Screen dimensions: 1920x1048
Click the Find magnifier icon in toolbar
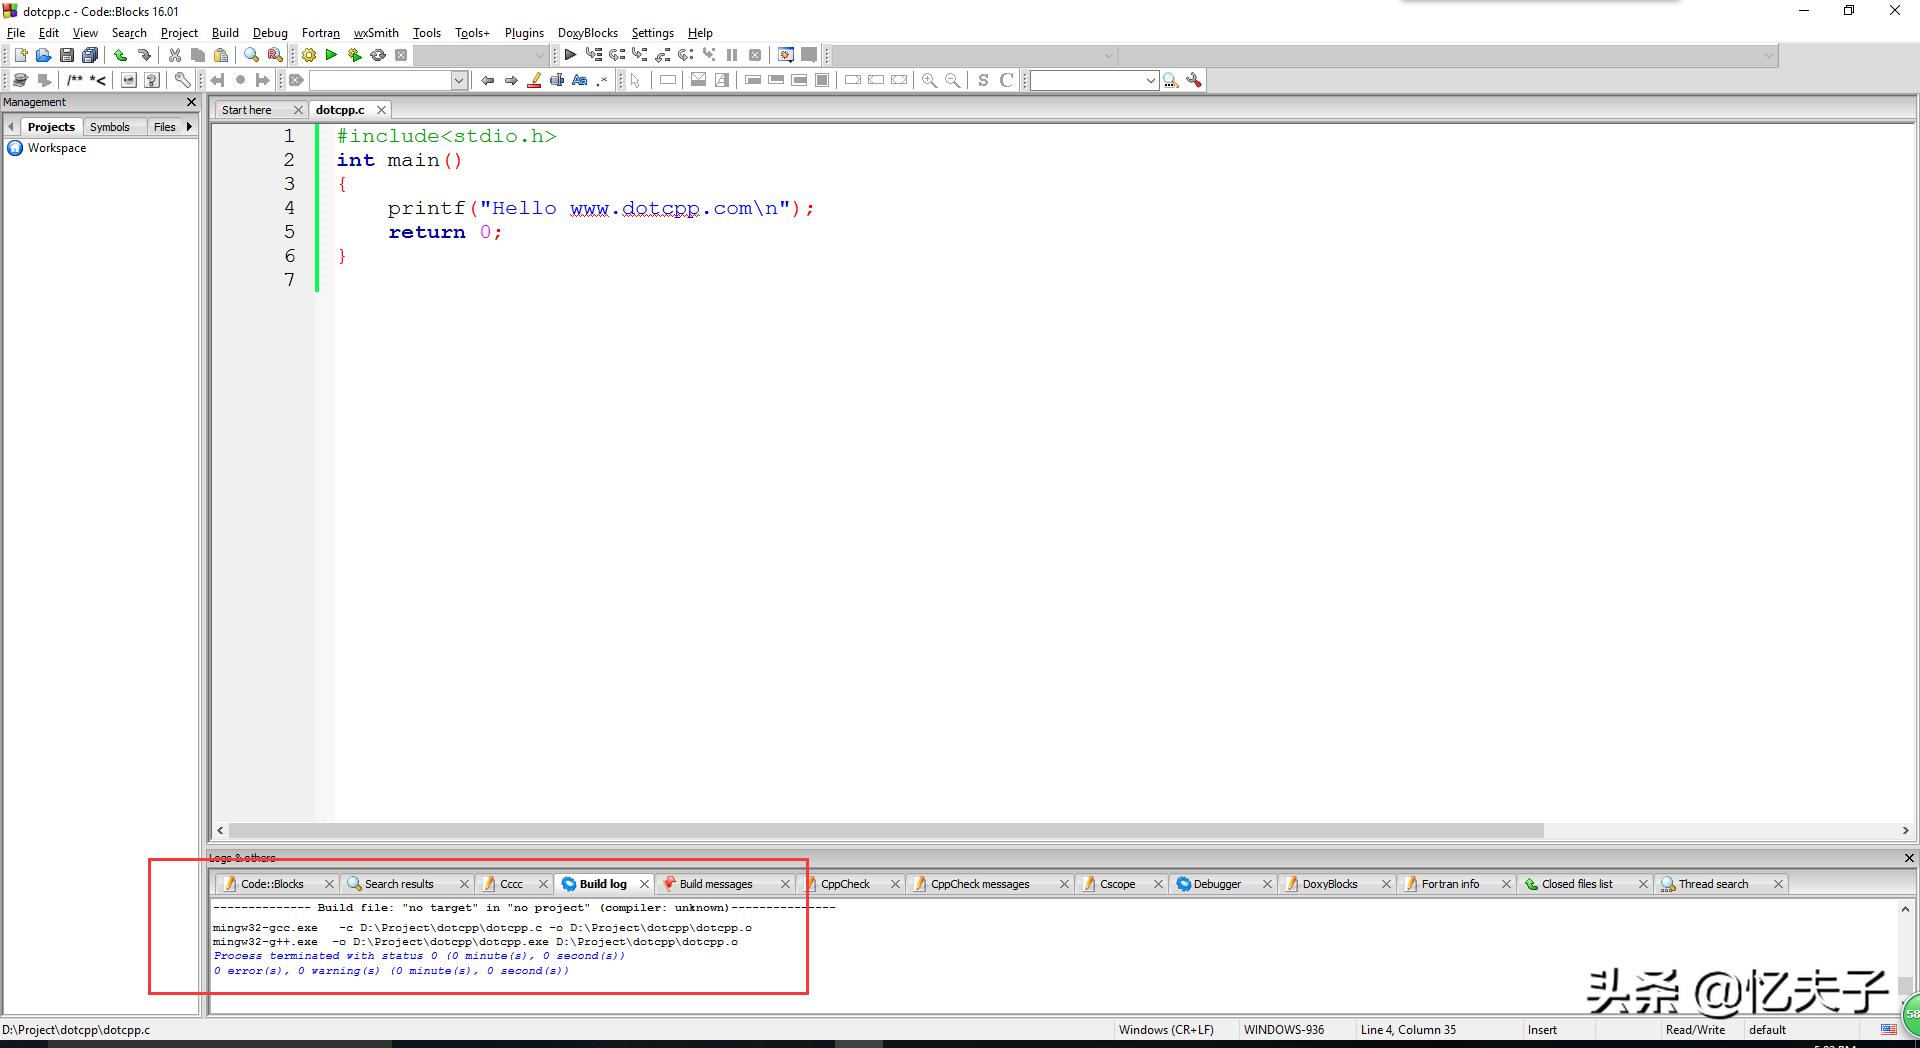click(x=251, y=56)
